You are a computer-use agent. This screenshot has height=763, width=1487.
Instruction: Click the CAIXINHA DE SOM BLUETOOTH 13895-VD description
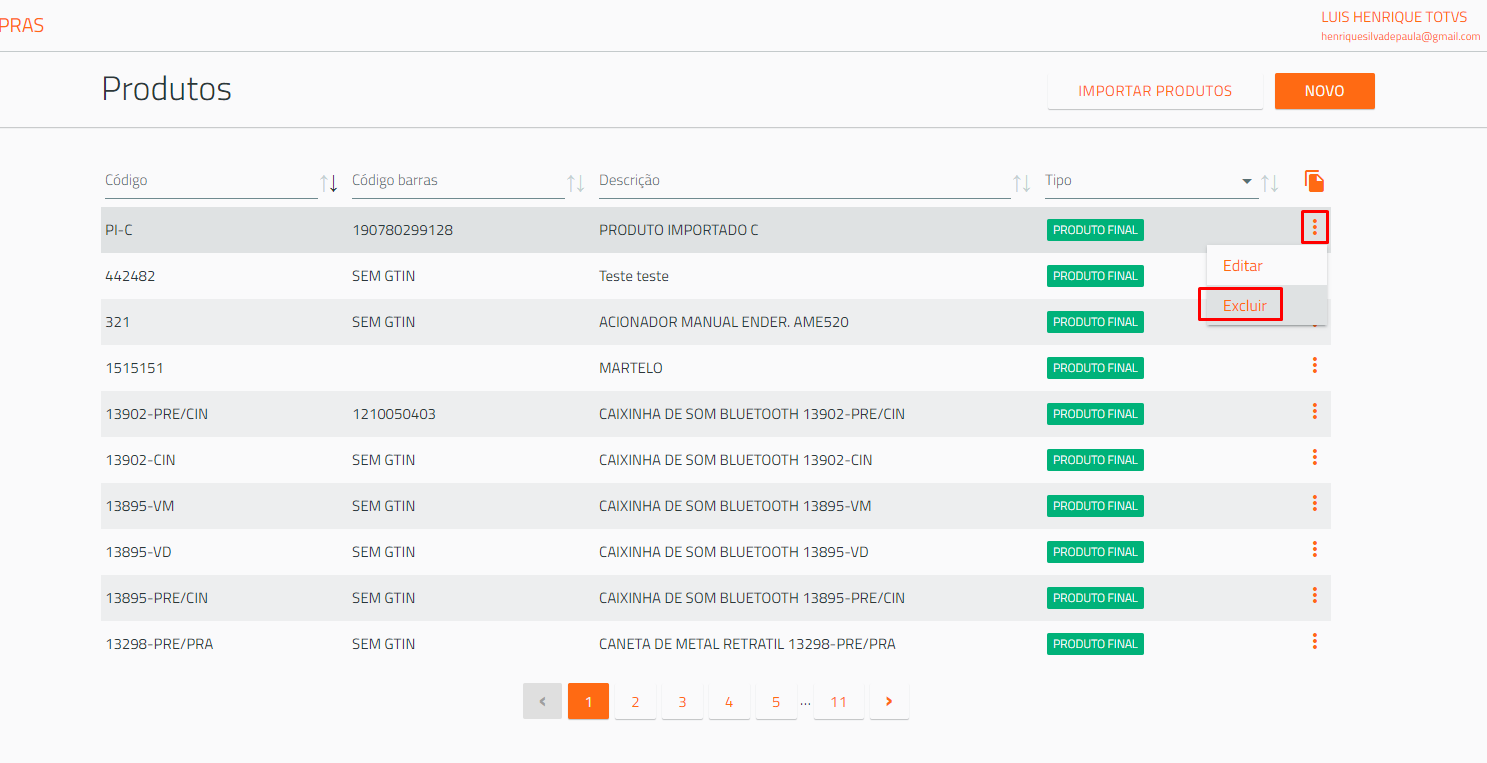(734, 552)
